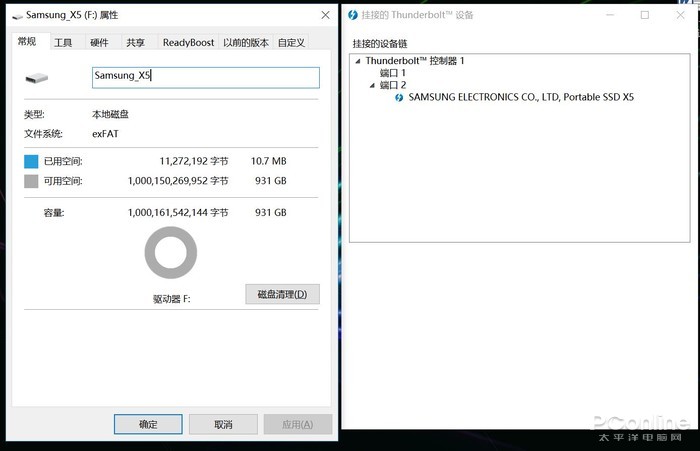Switch to the 共享 tab
Image resolution: width=700 pixels, height=451 pixels.
[135, 42]
